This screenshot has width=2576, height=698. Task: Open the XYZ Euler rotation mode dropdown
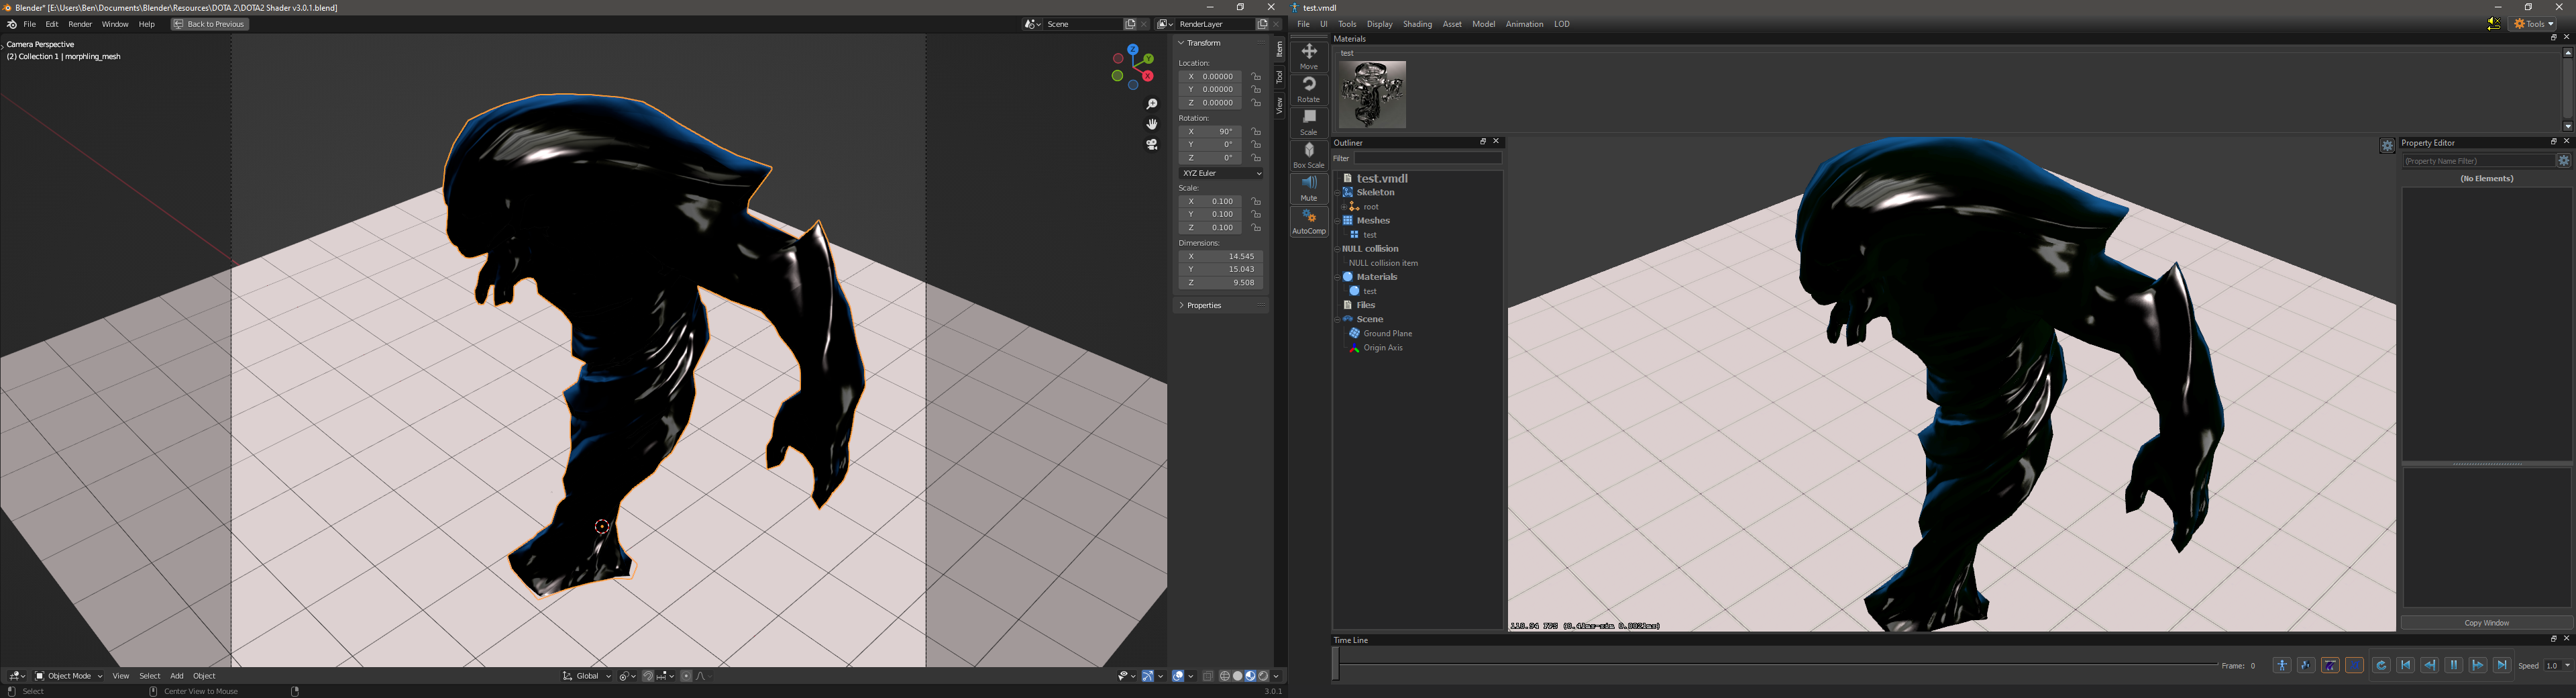[x=1221, y=174]
